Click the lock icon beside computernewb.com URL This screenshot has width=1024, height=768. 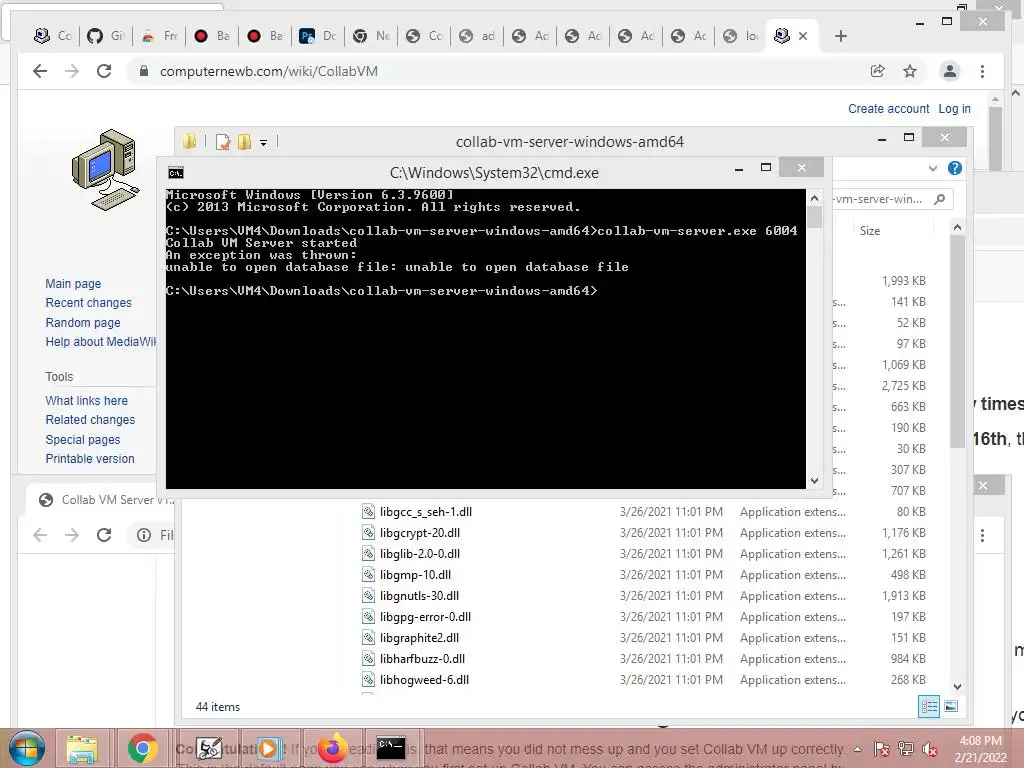(144, 71)
